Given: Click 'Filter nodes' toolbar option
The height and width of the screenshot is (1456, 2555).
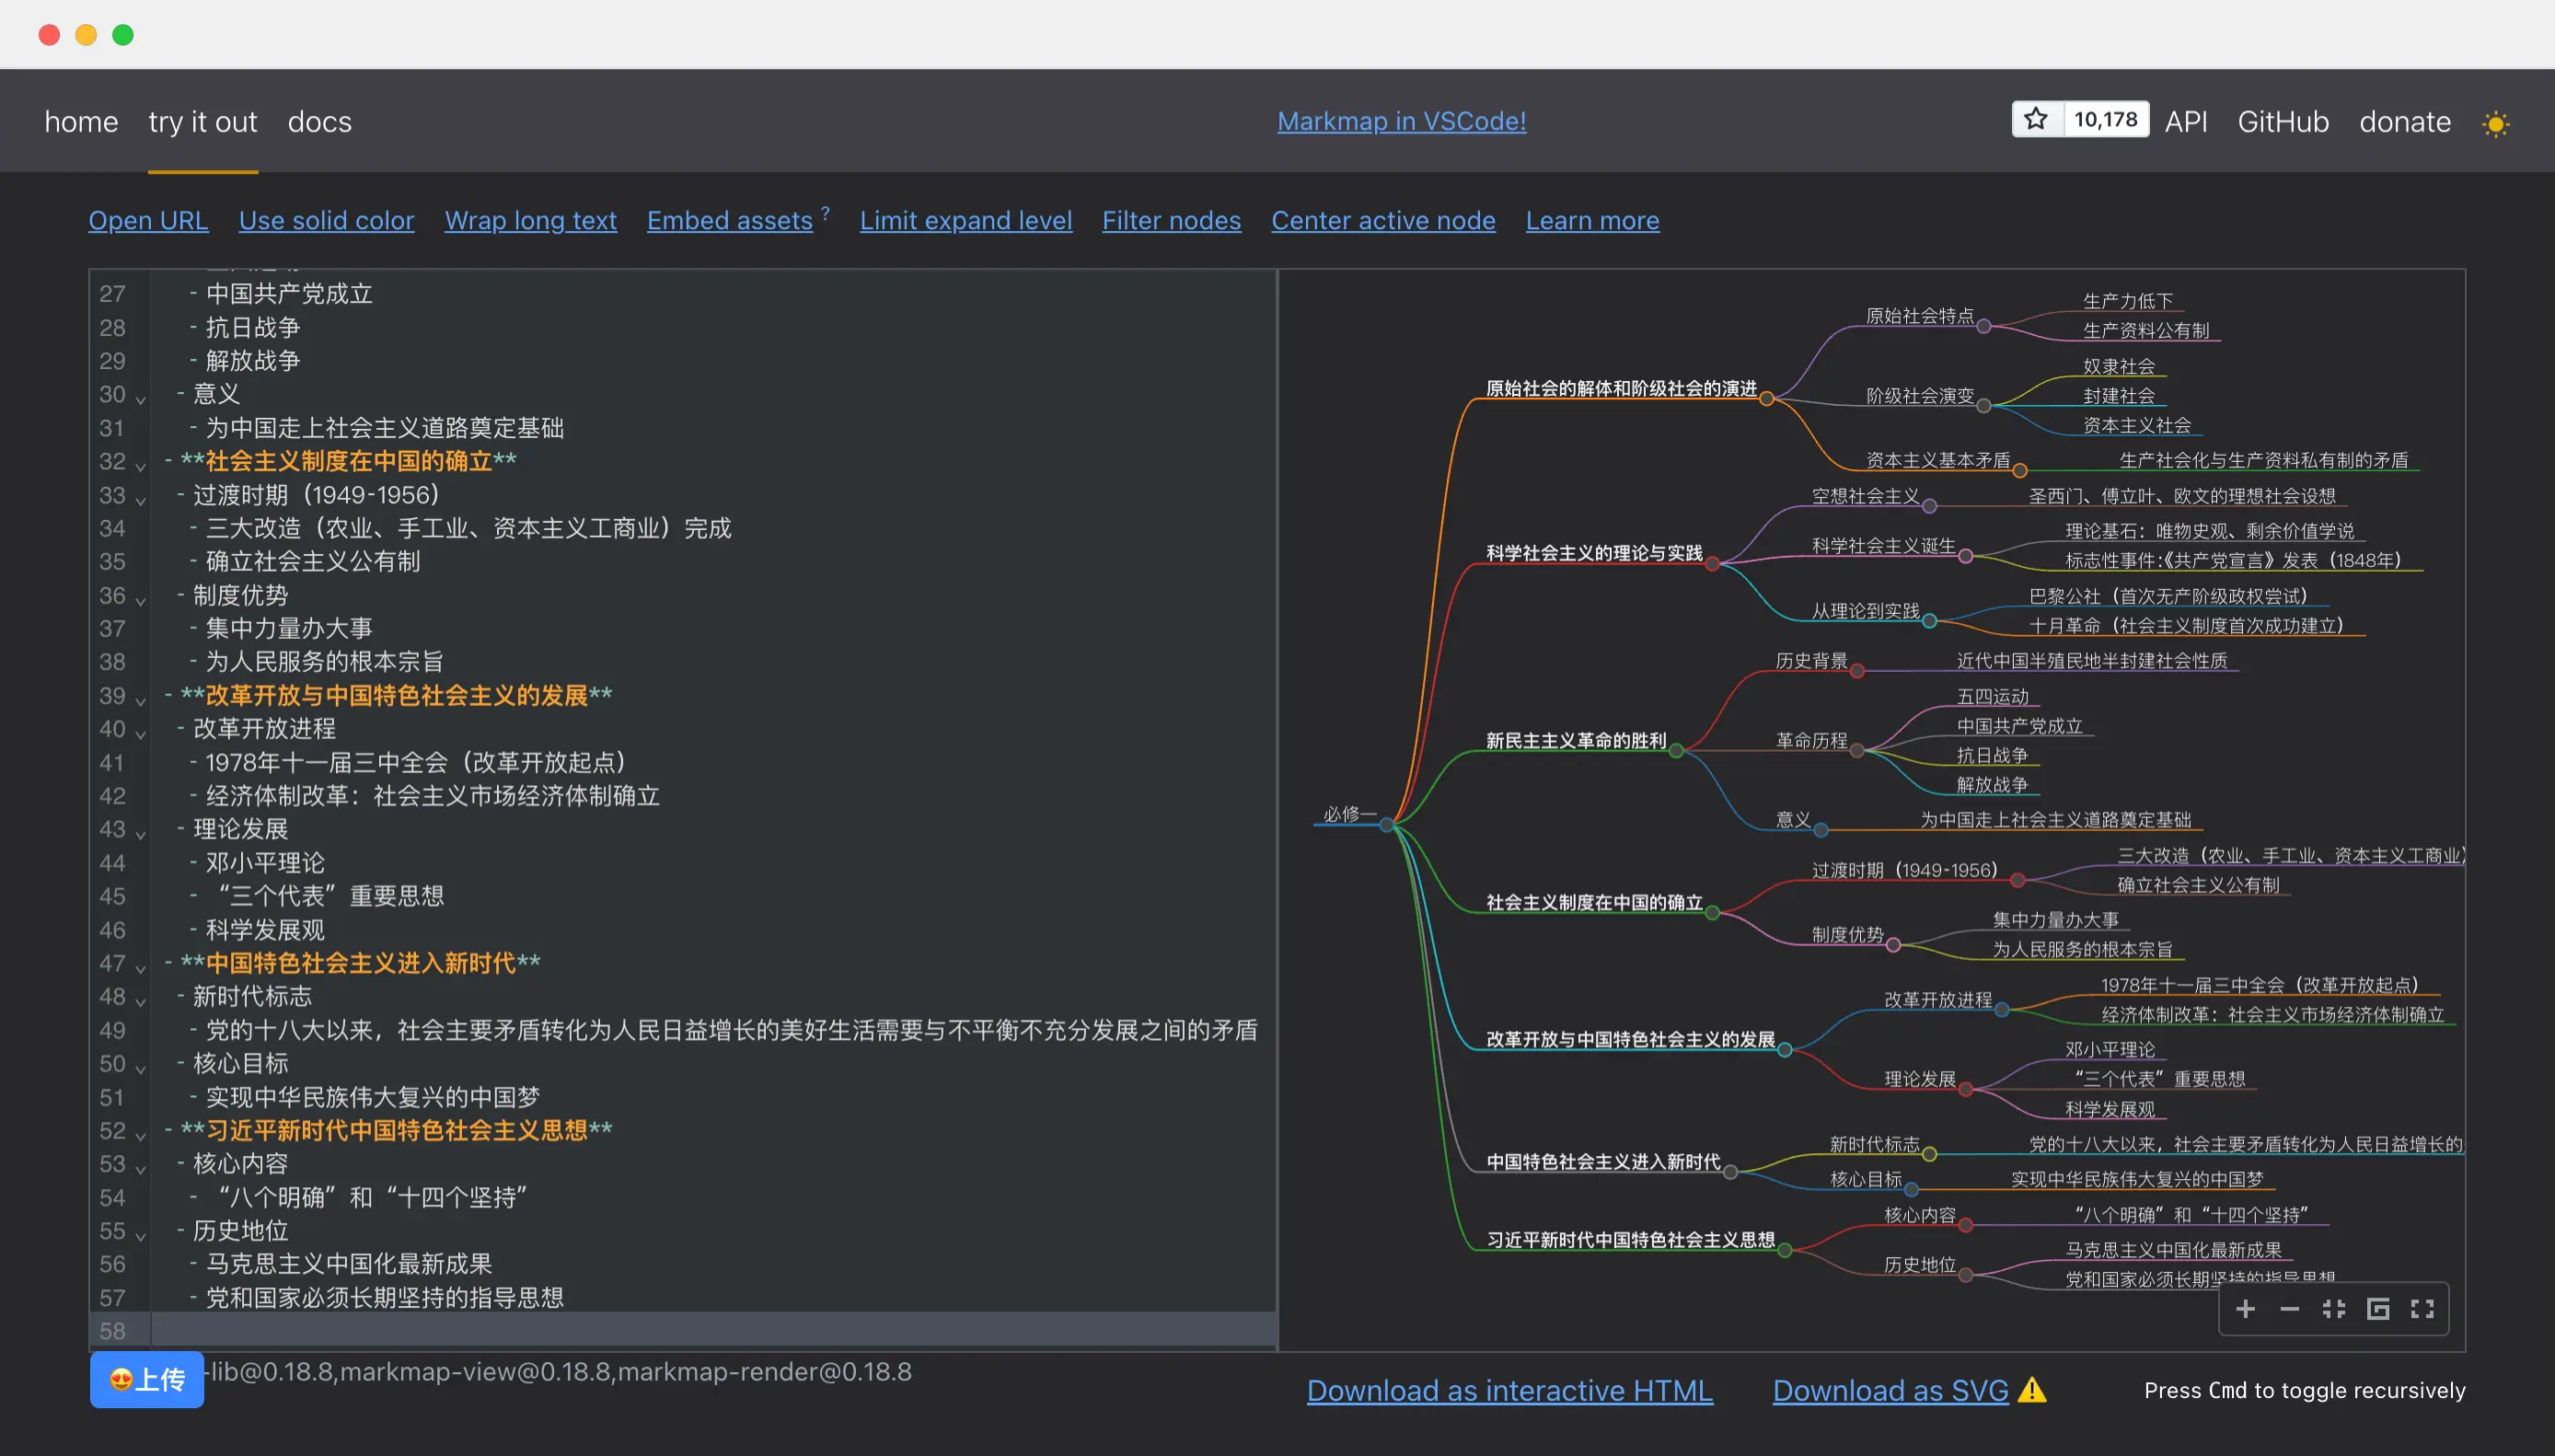Looking at the screenshot, I should click(1171, 219).
